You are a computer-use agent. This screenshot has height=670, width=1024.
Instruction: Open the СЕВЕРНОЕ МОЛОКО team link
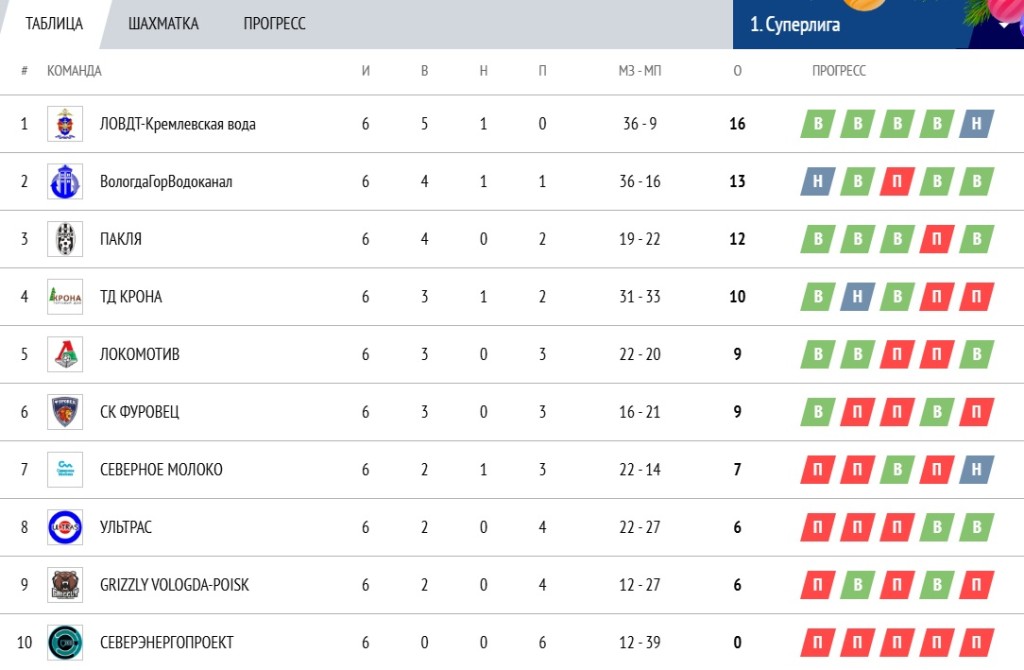tap(161, 470)
